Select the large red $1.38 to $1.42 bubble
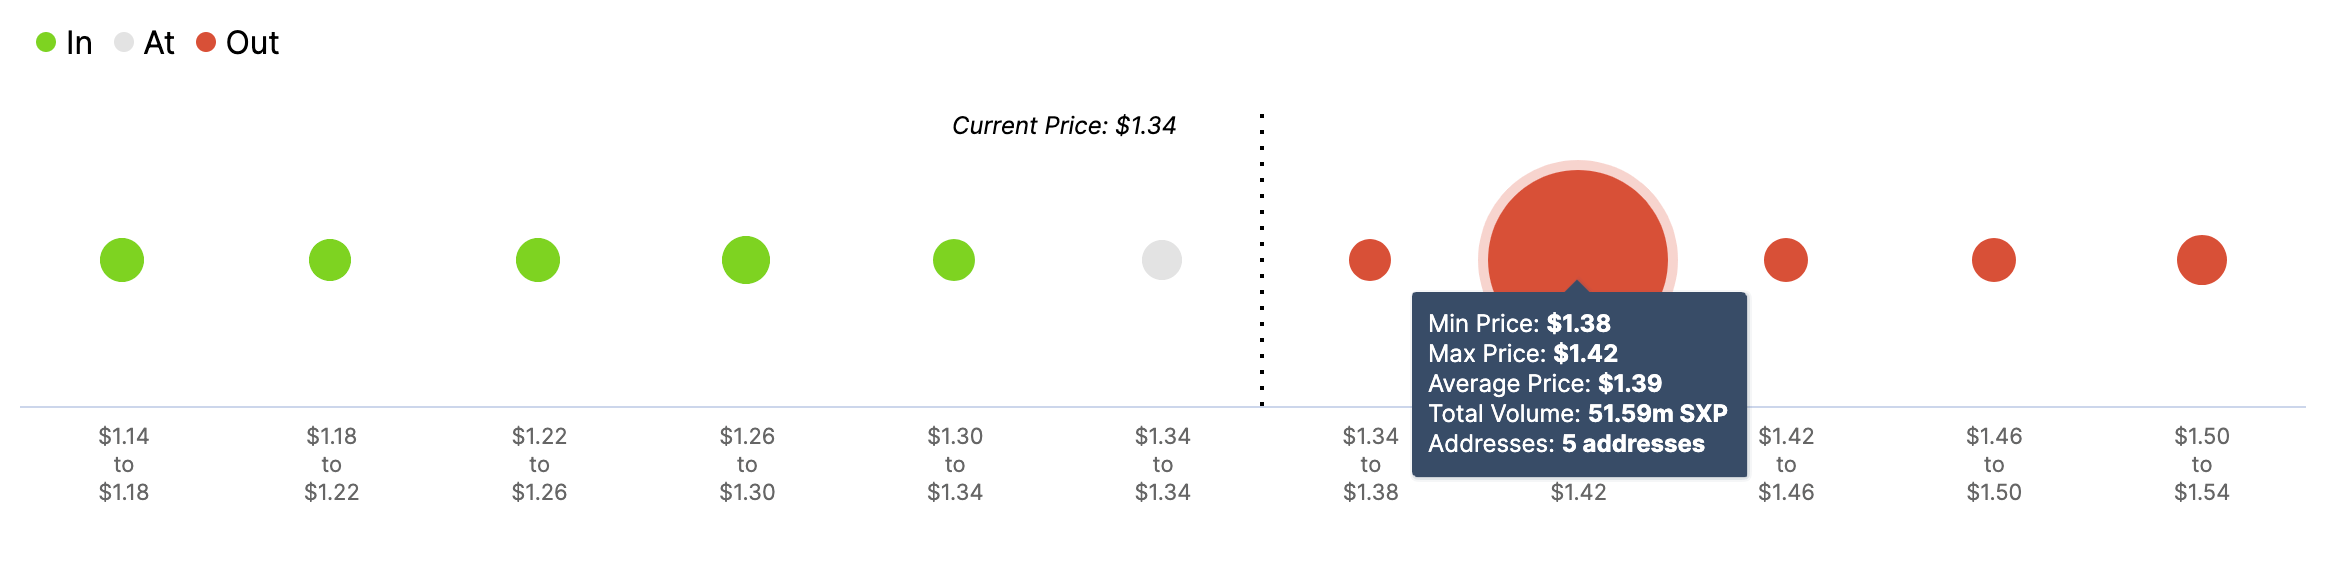2330x568 pixels. pos(1577,230)
